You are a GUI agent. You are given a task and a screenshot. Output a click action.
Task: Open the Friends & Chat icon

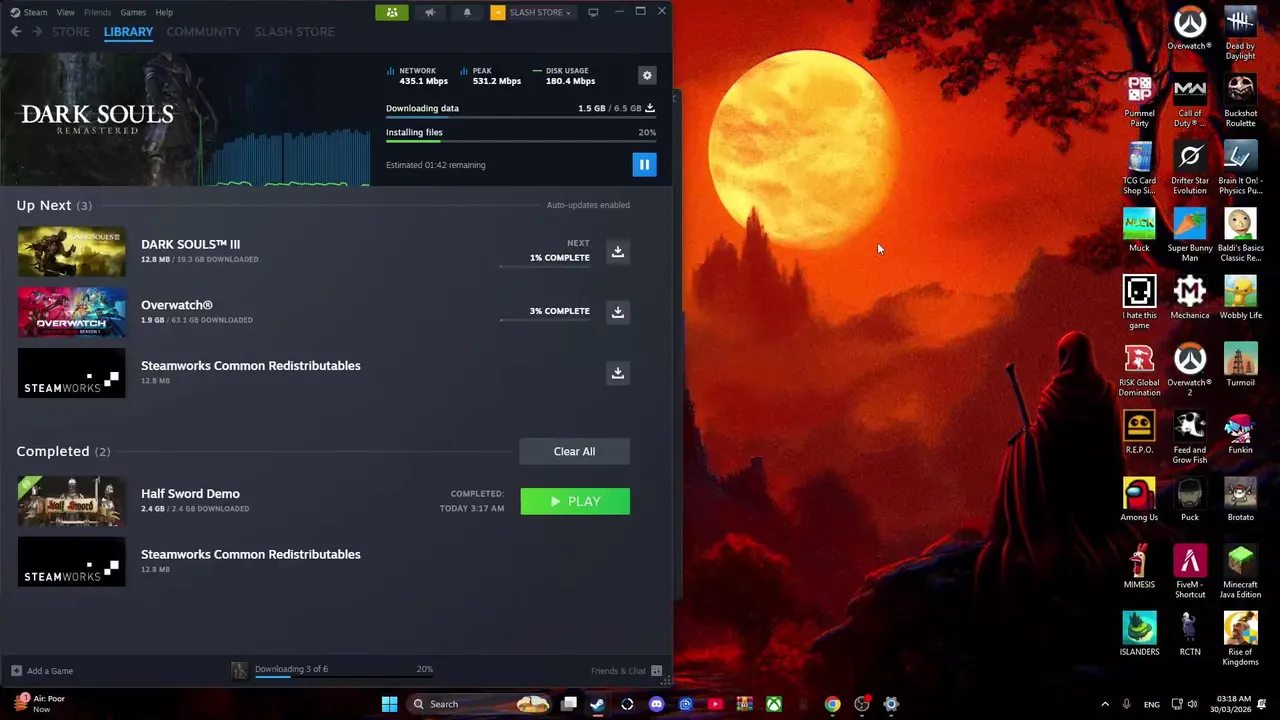point(656,671)
